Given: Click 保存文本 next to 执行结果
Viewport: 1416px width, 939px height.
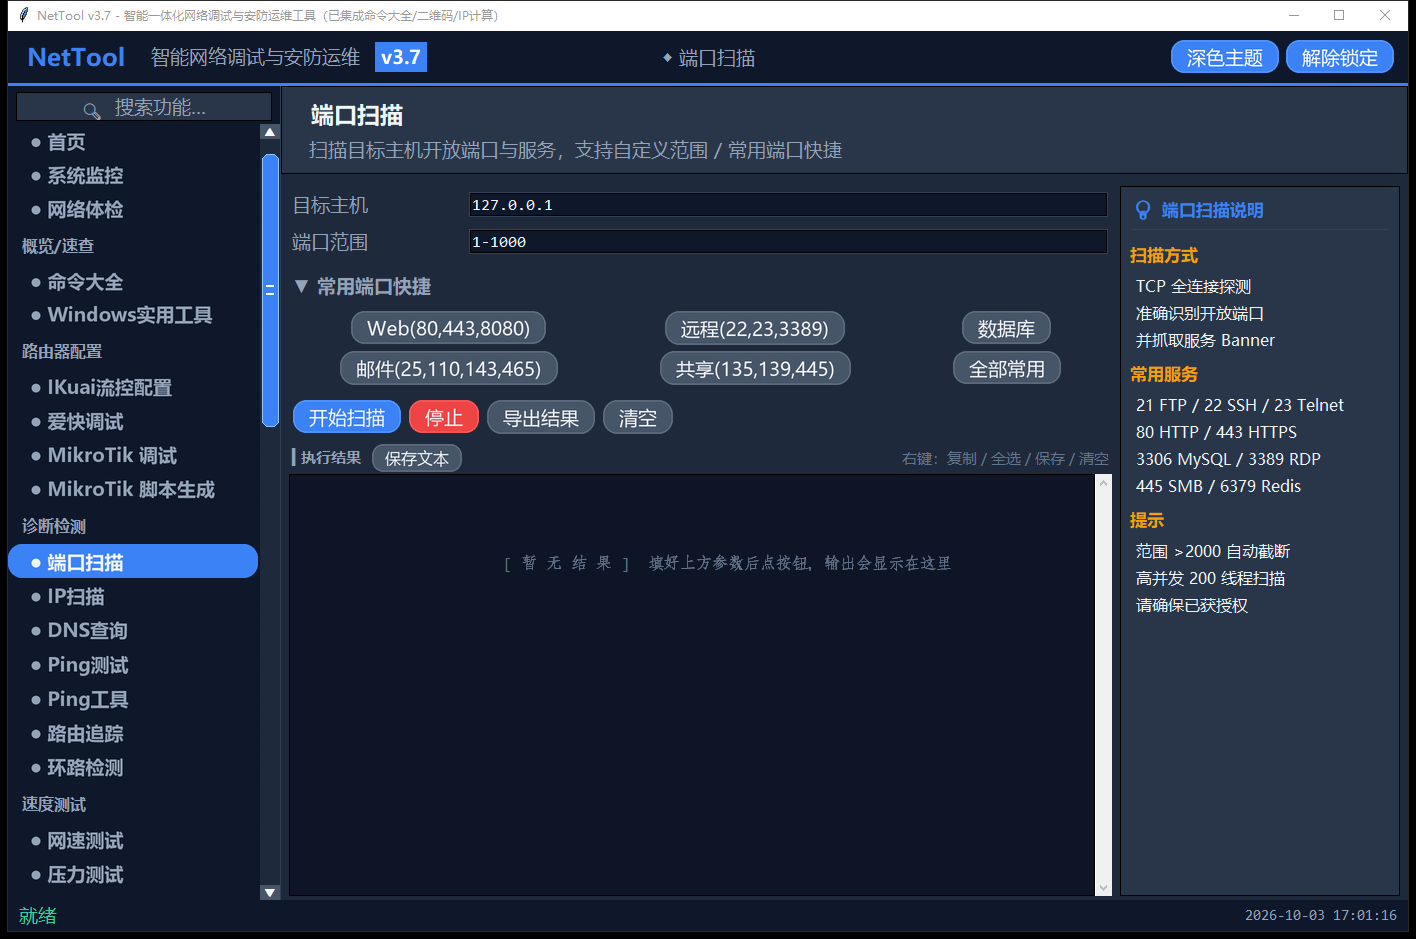Looking at the screenshot, I should coord(417,458).
